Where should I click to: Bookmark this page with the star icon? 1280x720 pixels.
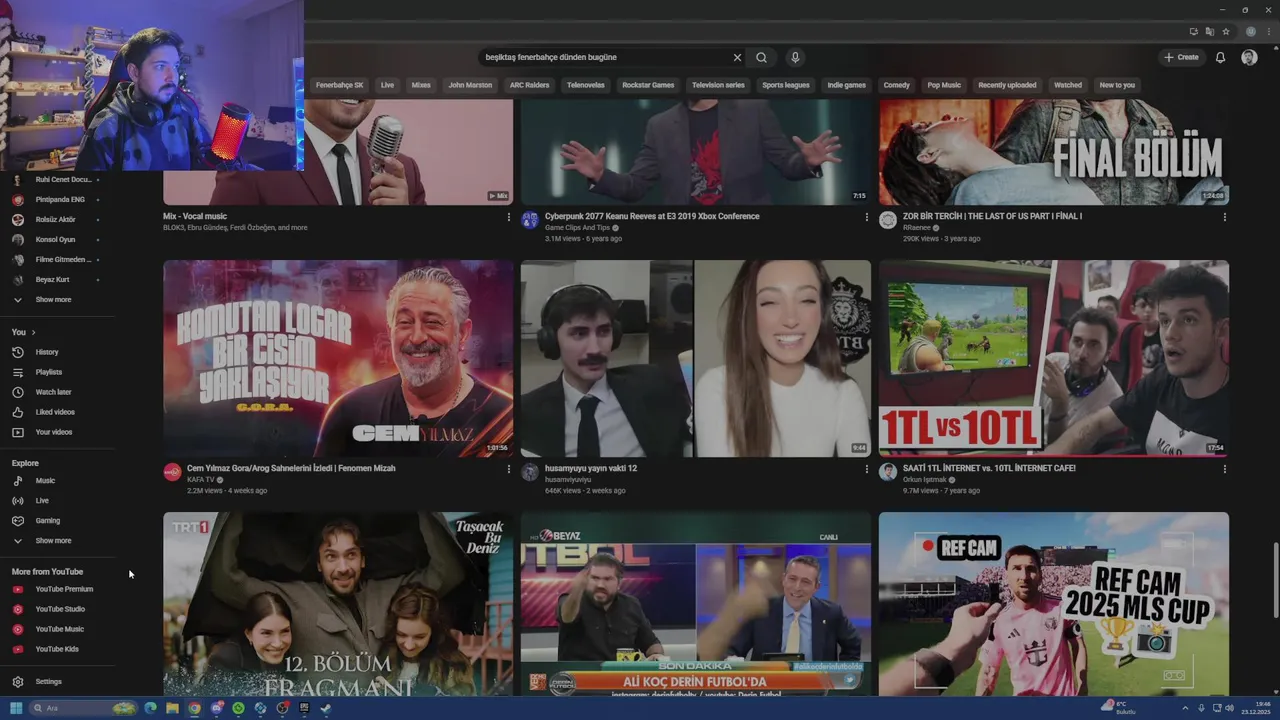point(1226,31)
